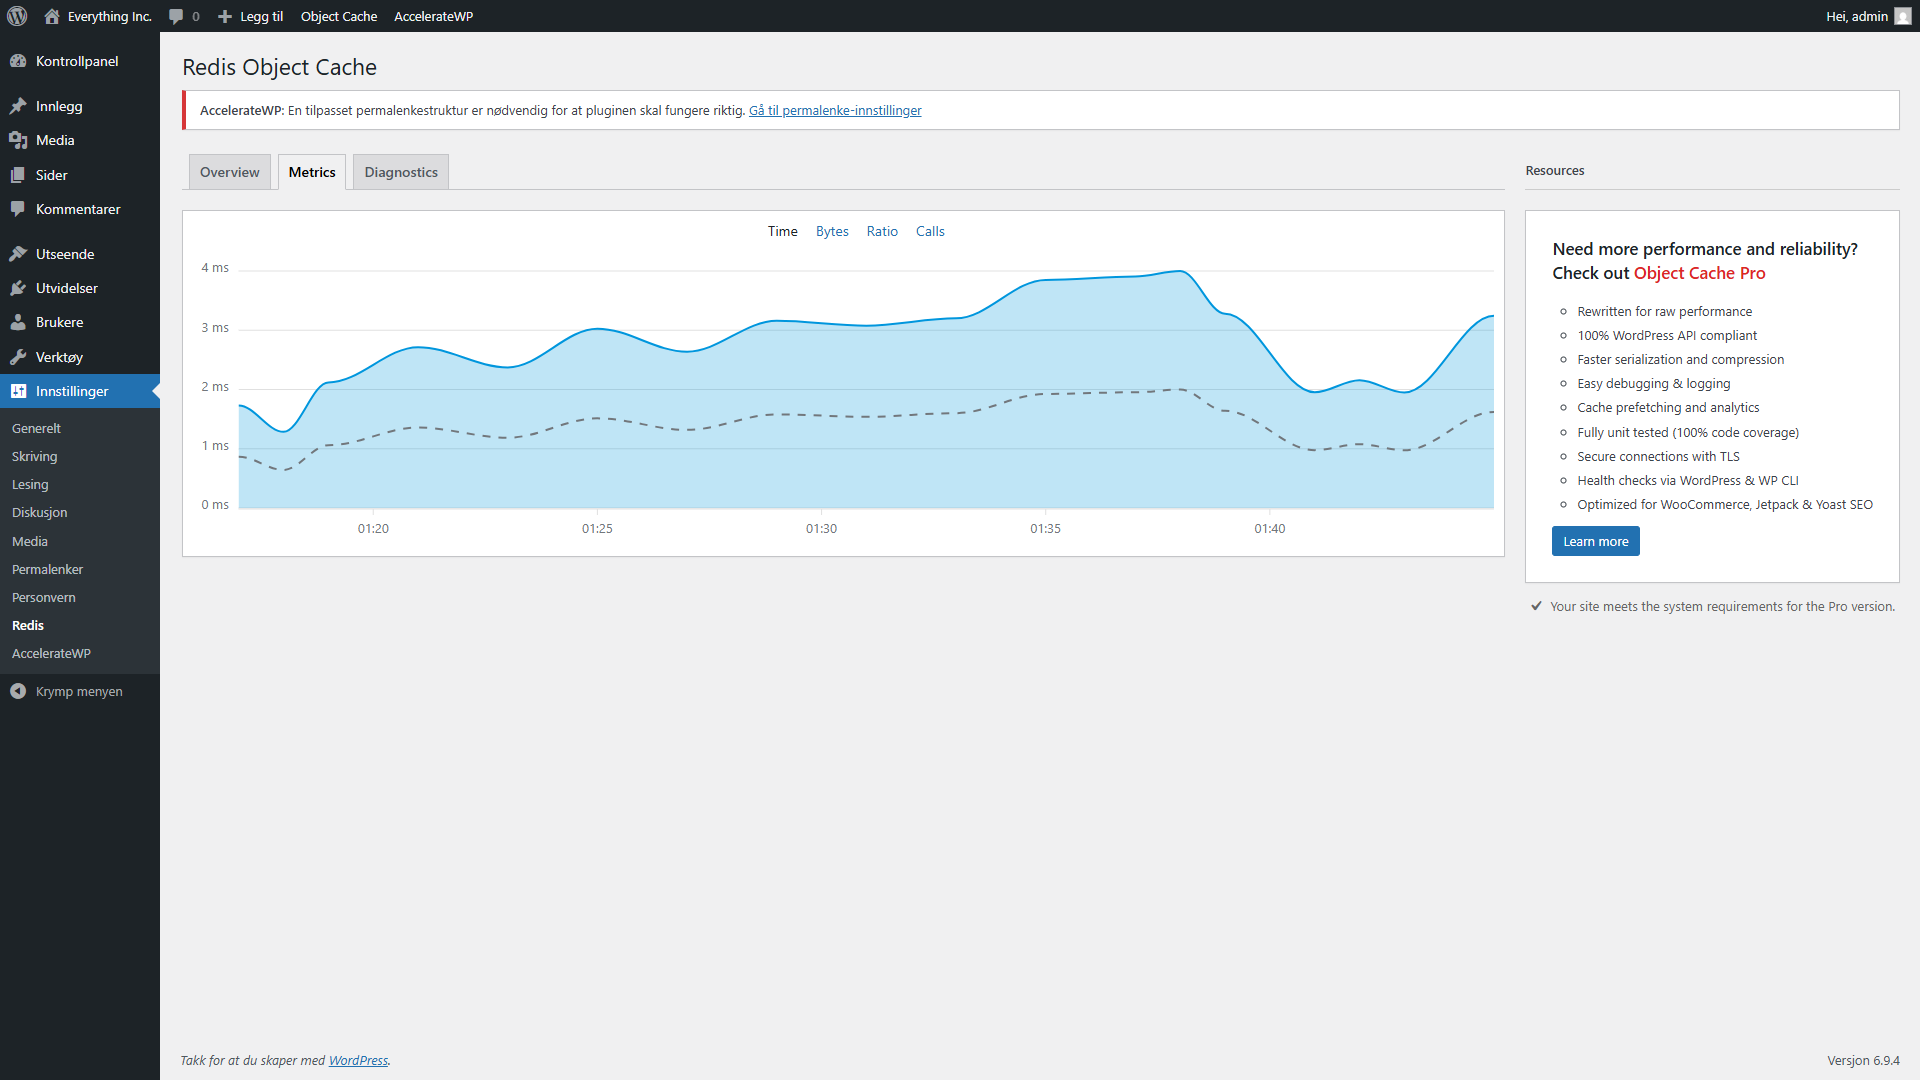The width and height of the screenshot is (1920, 1080).
Task: Click the plus icon for Legg til
Action: [x=225, y=16]
